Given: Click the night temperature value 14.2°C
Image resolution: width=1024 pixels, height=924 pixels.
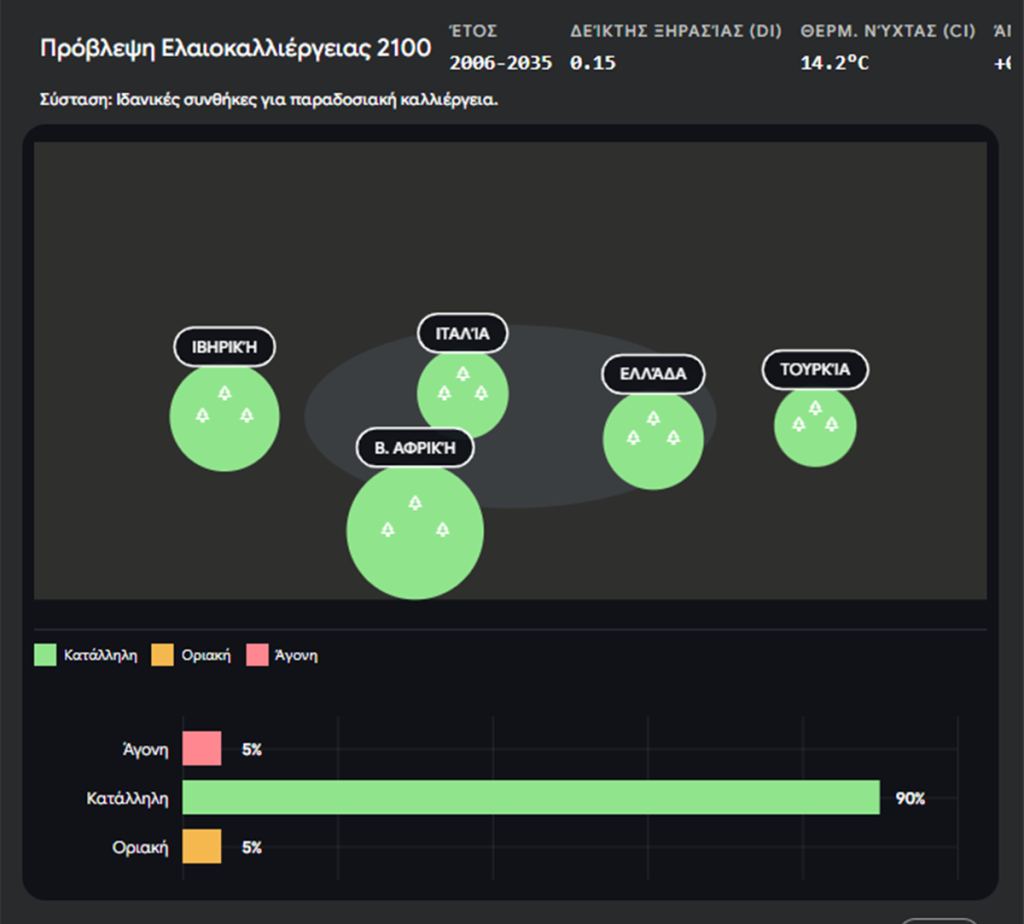Looking at the screenshot, I should (835, 63).
